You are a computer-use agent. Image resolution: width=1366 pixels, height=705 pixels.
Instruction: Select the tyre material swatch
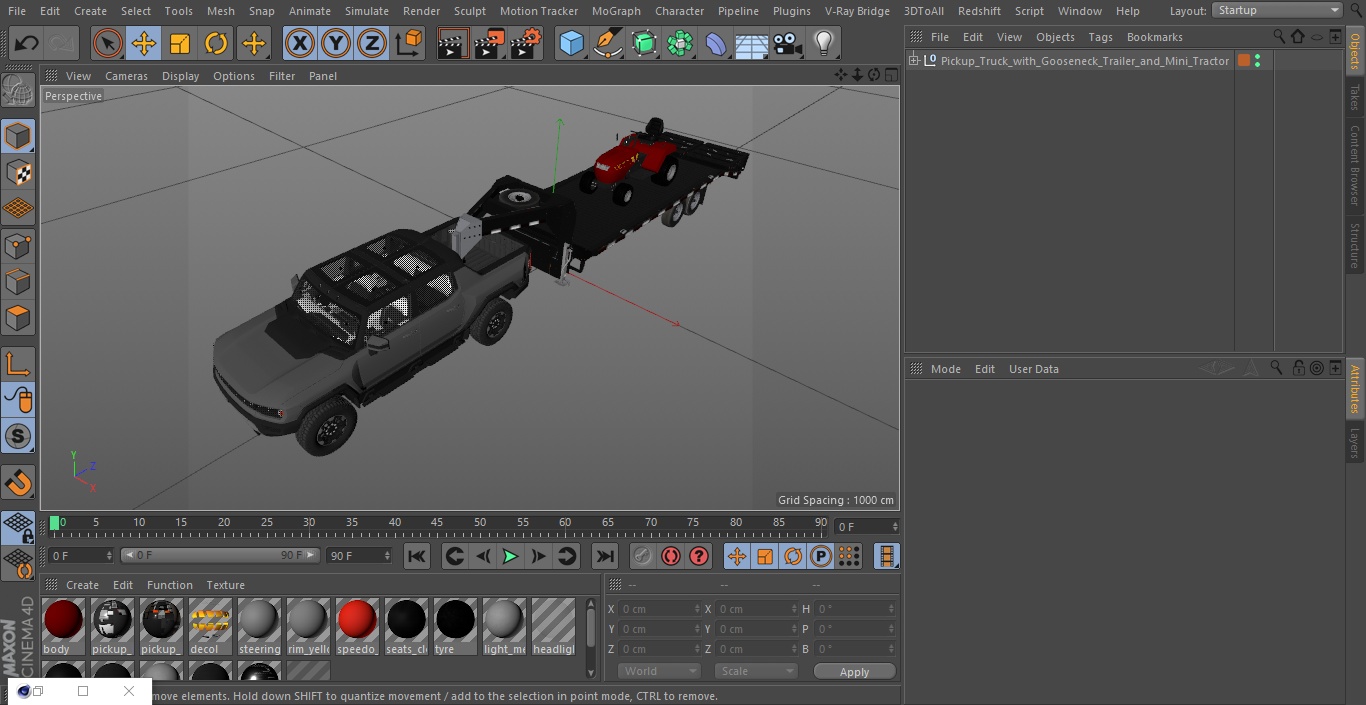[x=455, y=626]
